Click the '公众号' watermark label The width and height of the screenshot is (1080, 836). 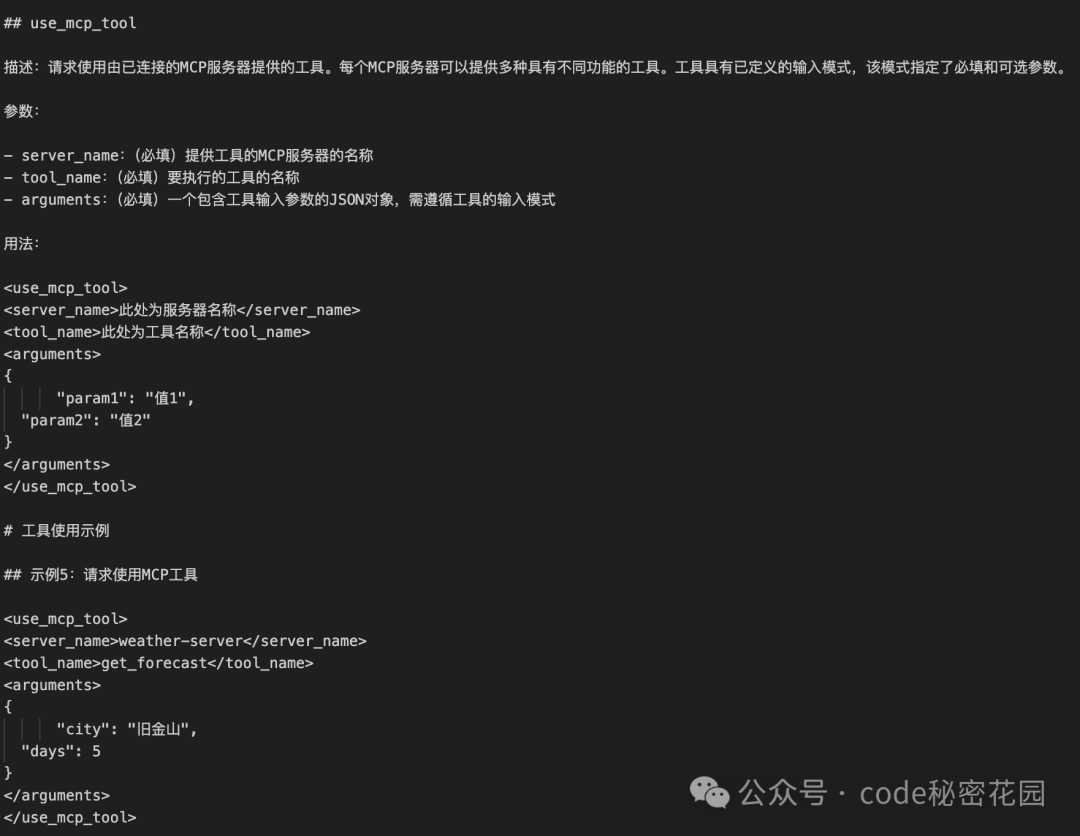(x=782, y=793)
